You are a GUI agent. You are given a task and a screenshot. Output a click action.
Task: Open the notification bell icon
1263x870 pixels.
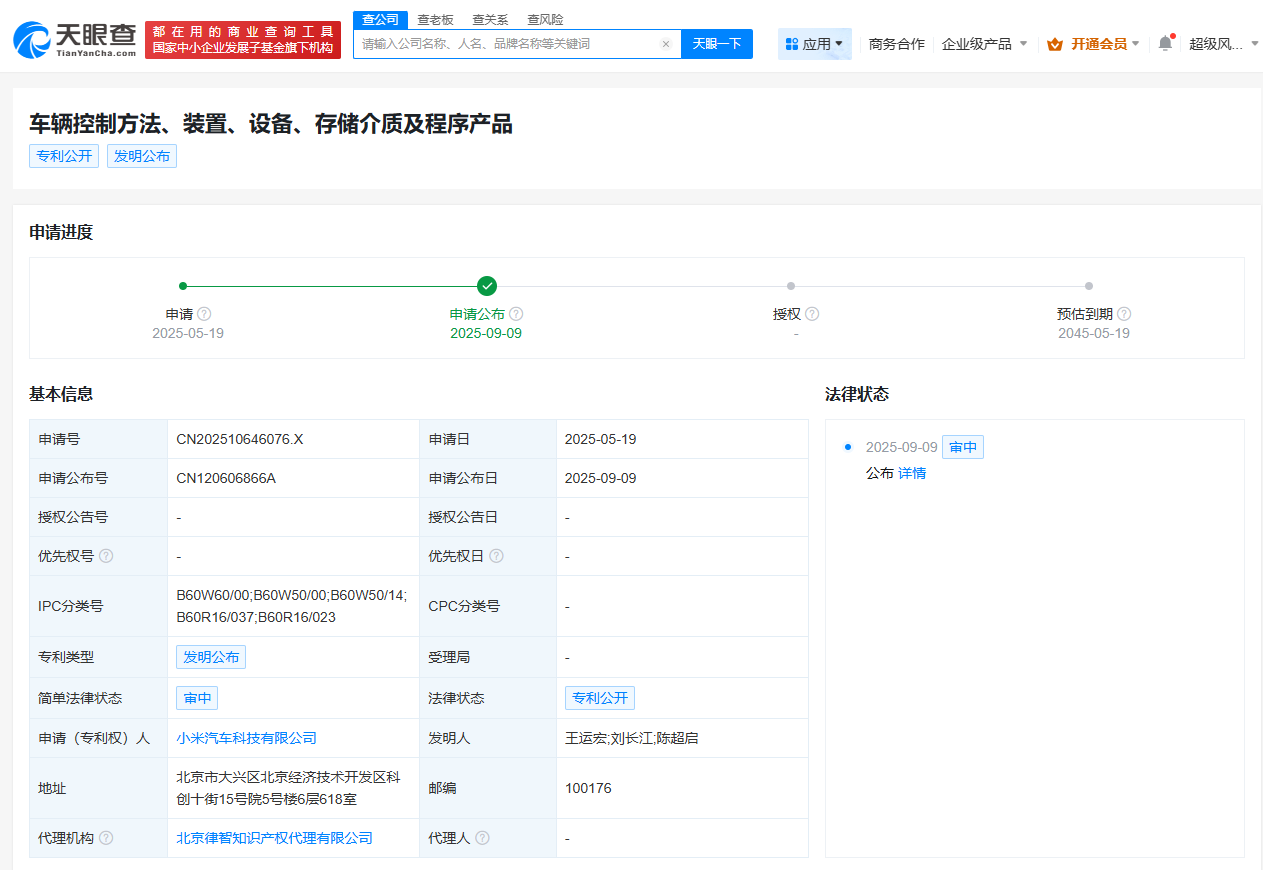(1163, 44)
